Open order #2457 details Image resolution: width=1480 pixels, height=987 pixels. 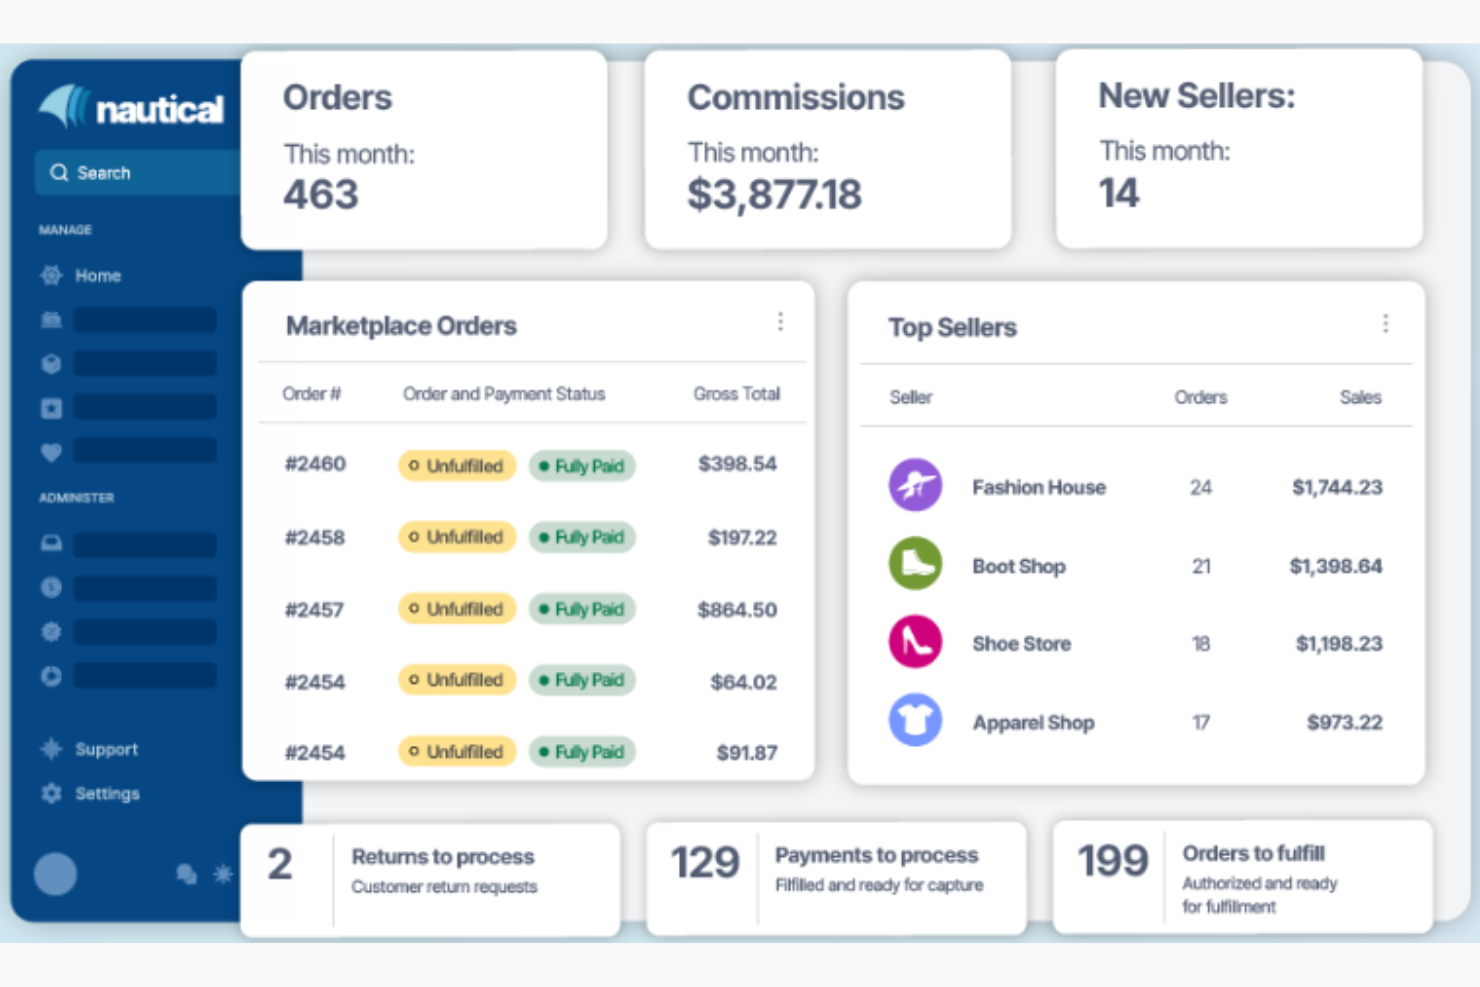click(x=316, y=609)
